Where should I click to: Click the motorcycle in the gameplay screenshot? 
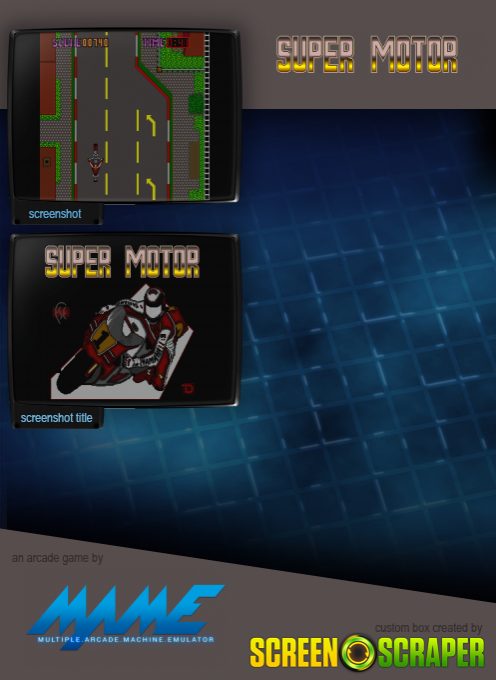pos(95,162)
